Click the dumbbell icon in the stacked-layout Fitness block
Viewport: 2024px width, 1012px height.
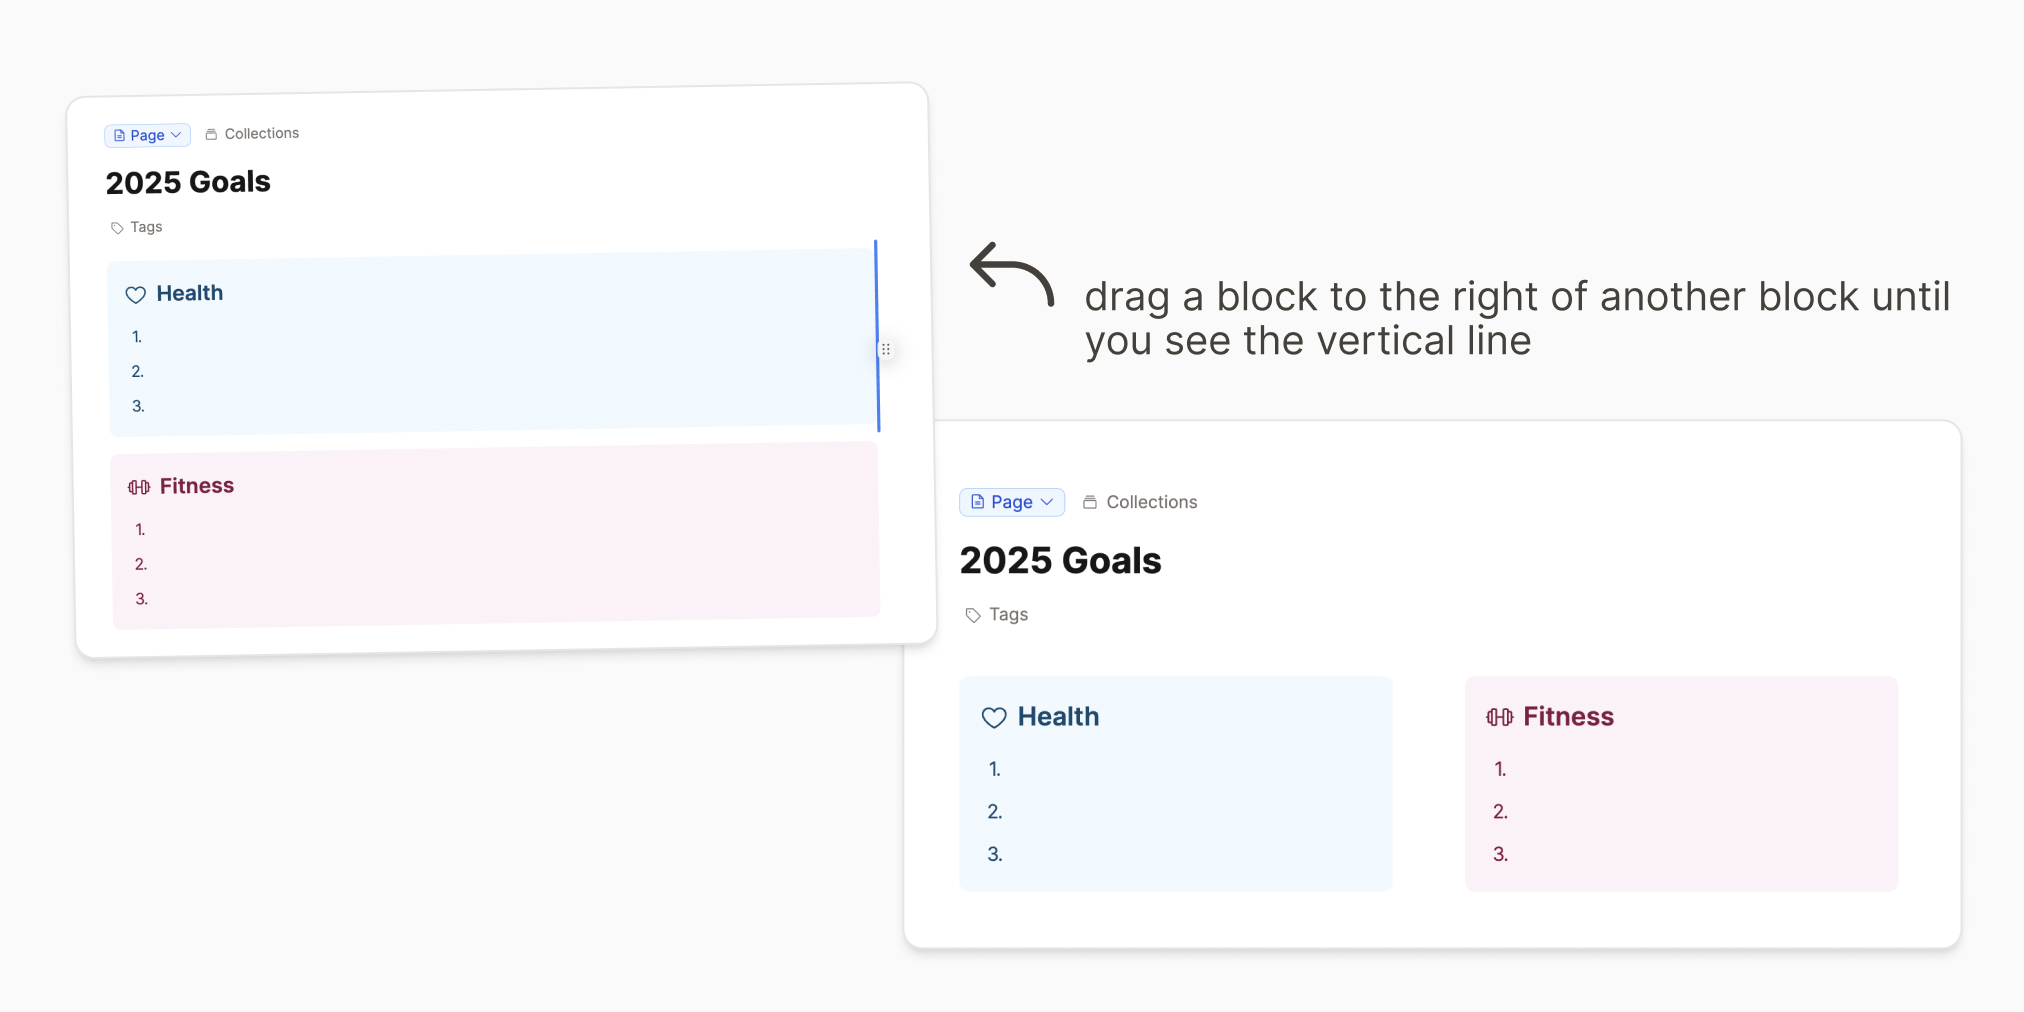point(139,487)
